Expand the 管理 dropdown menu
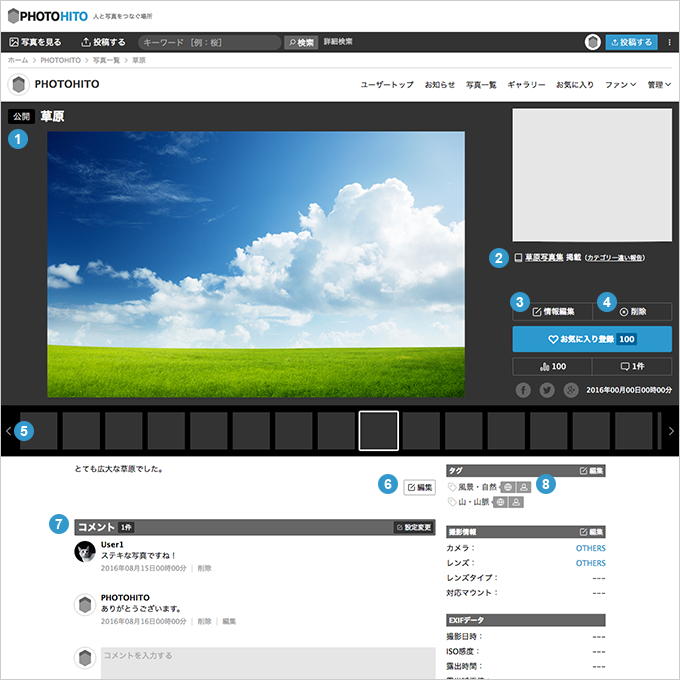680x680 pixels. (x=659, y=85)
